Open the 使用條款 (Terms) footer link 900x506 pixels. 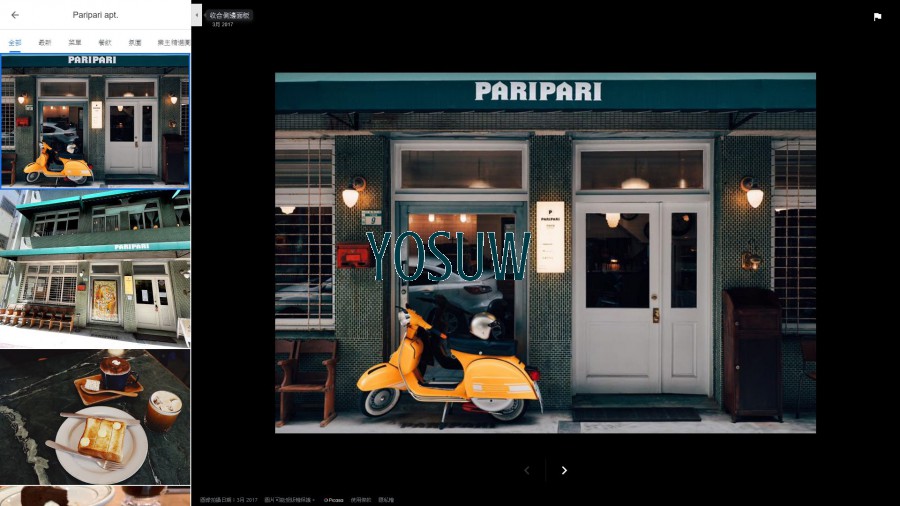361,500
